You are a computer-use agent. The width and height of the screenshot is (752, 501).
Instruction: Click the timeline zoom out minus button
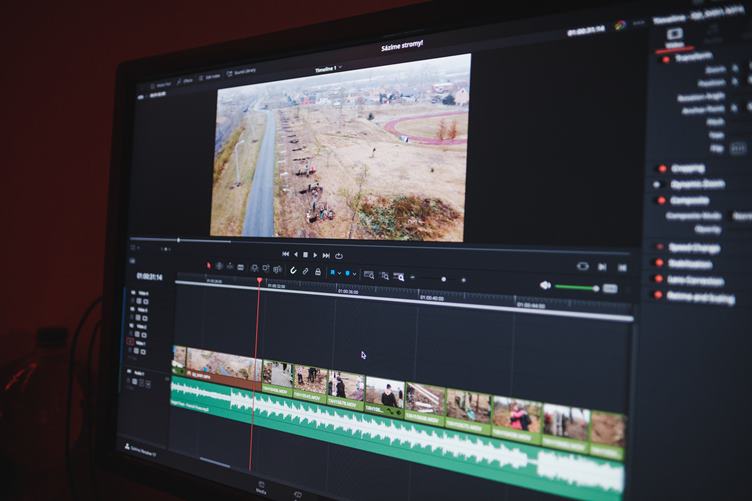pos(413,278)
